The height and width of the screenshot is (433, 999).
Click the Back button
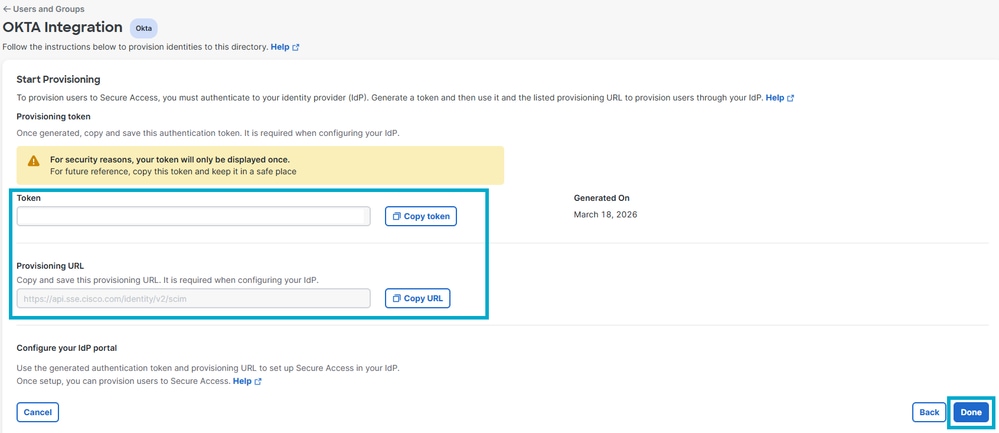click(x=929, y=412)
